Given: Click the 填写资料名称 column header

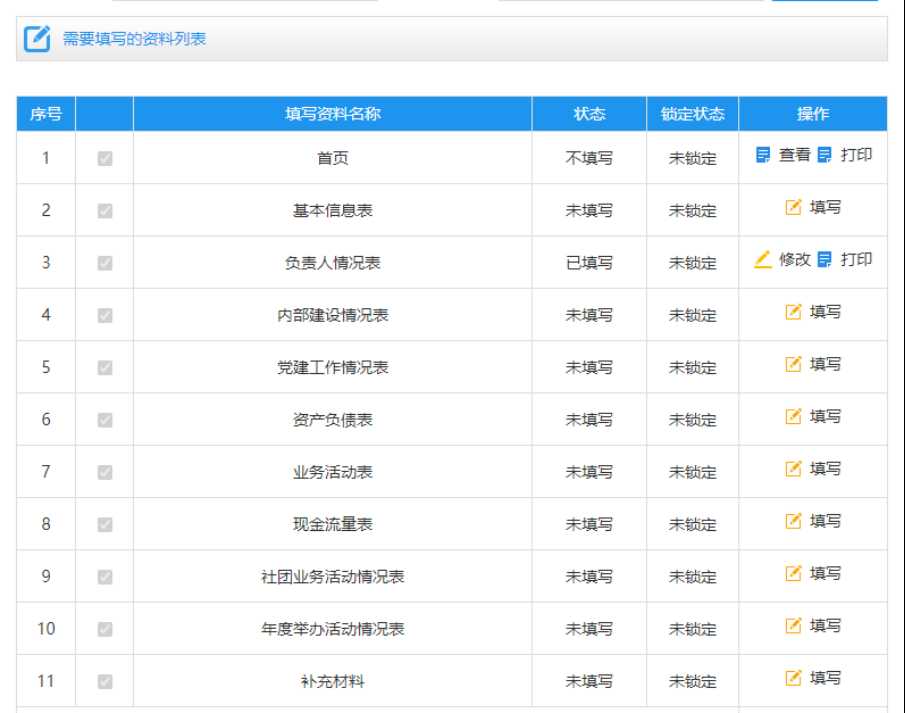Looking at the screenshot, I should tap(332, 114).
